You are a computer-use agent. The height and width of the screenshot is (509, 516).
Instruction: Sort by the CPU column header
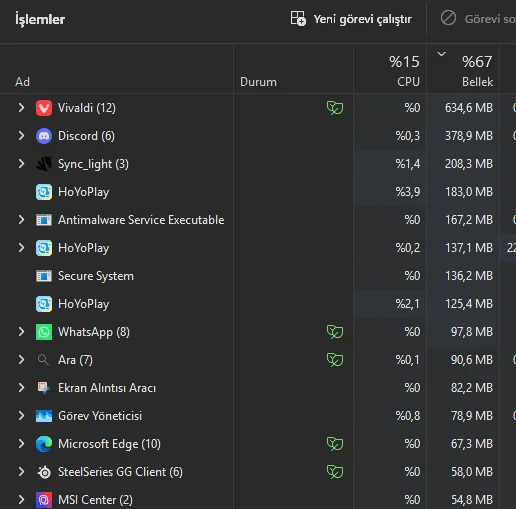click(x=390, y=69)
